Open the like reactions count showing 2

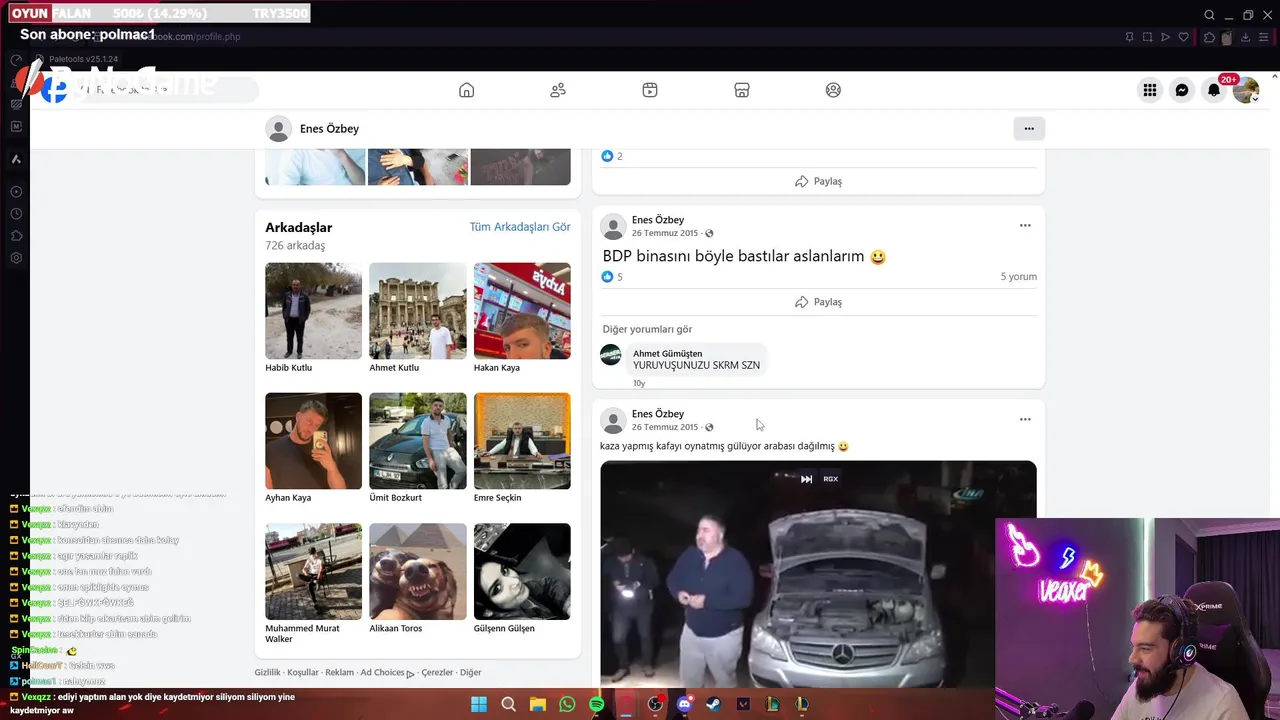pyautogui.click(x=612, y=156)
